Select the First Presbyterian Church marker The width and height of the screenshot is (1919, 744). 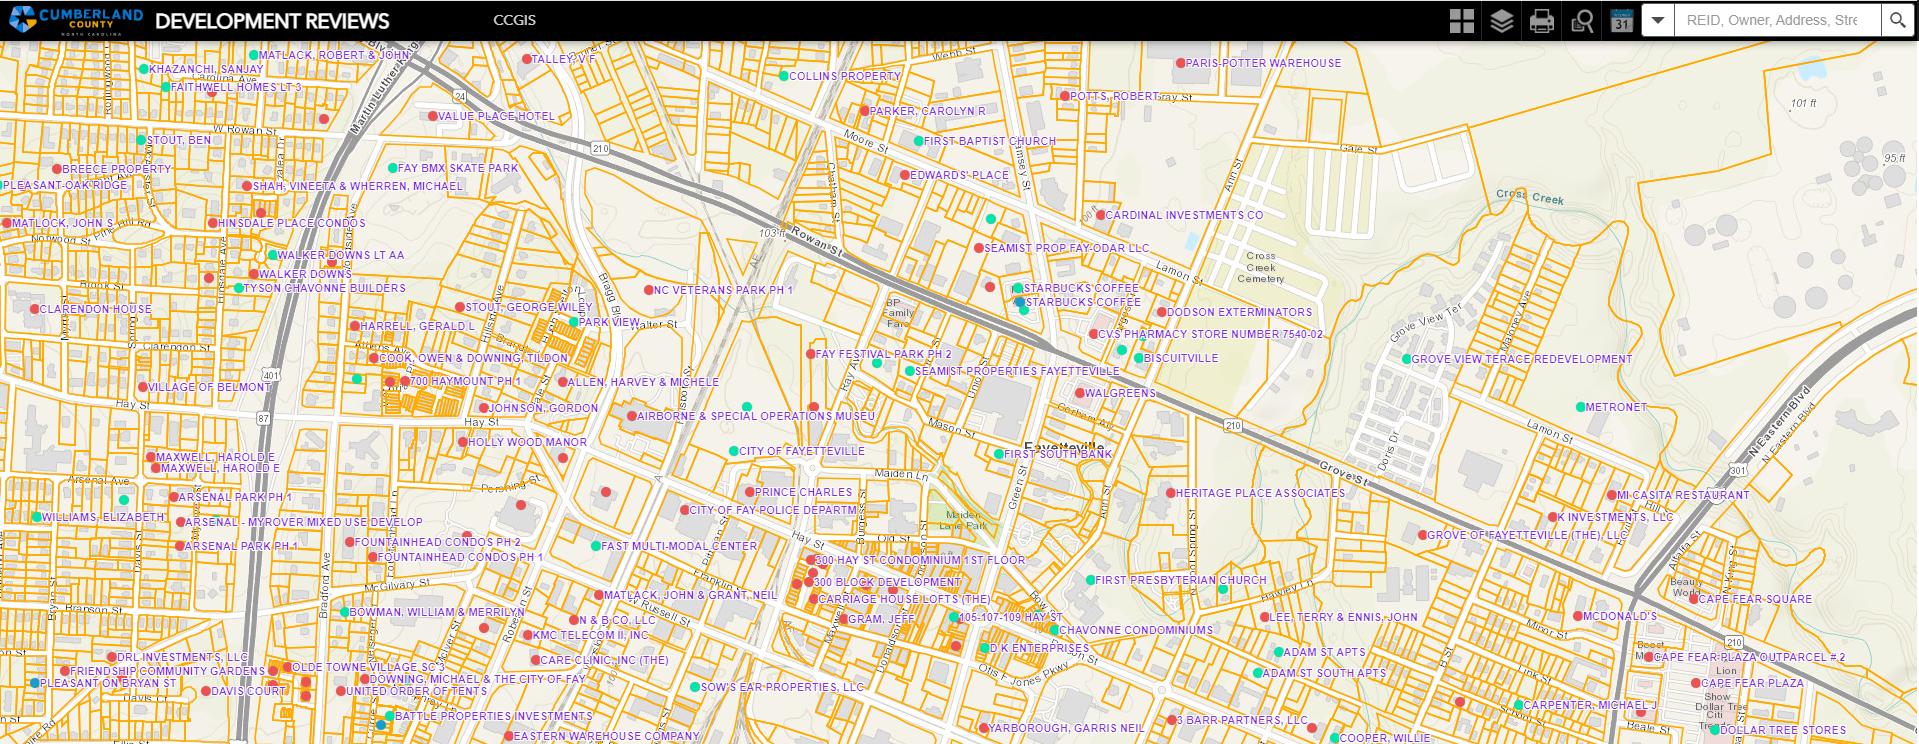click(x=1090, y=580)
